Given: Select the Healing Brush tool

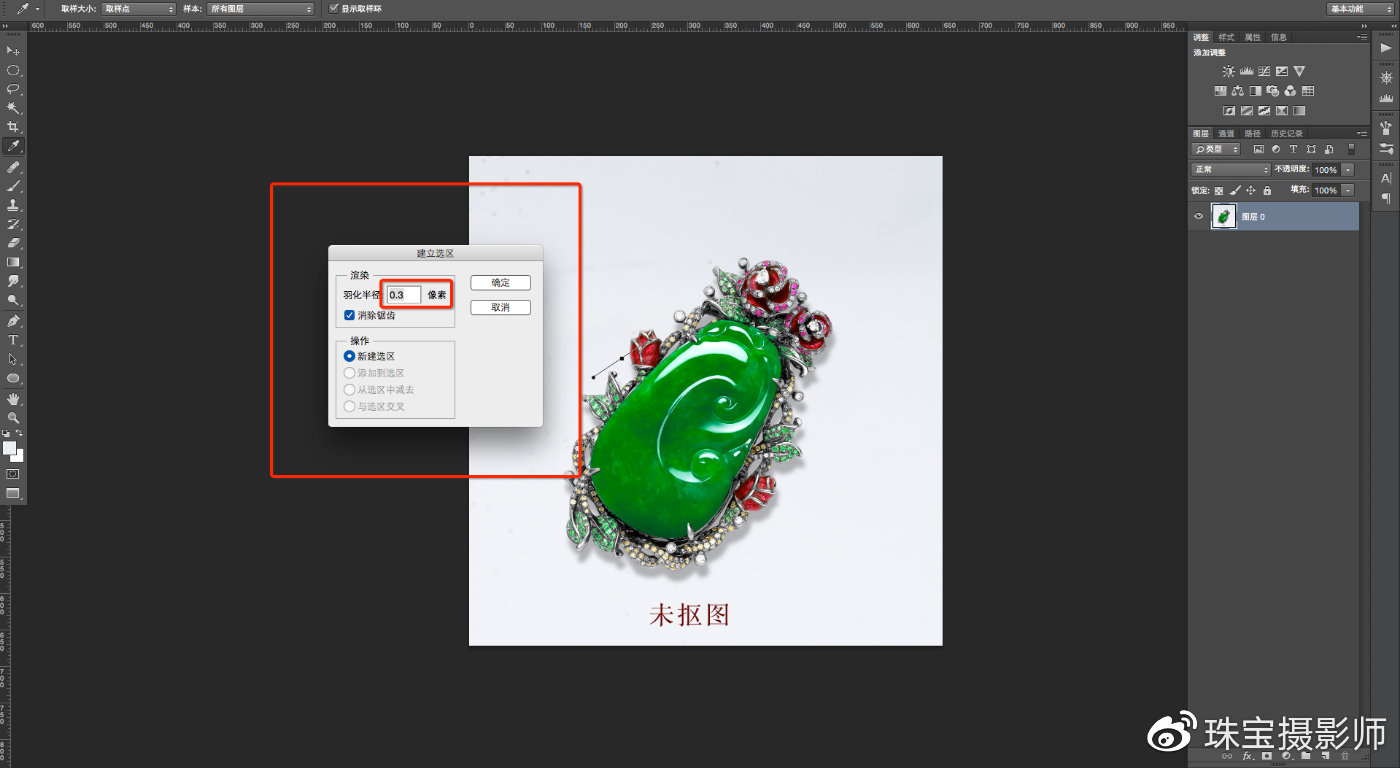Looking at the screenshot, I should (13, 166).
